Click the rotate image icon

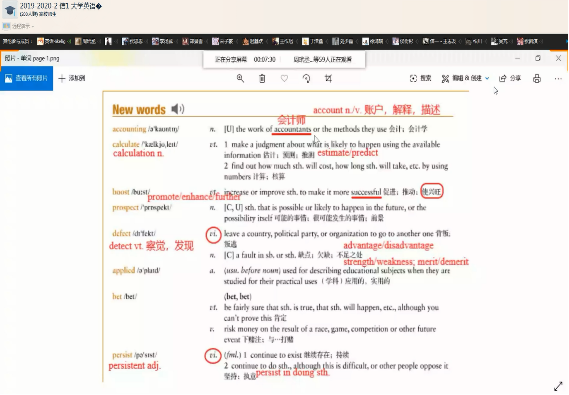point(307,78)
